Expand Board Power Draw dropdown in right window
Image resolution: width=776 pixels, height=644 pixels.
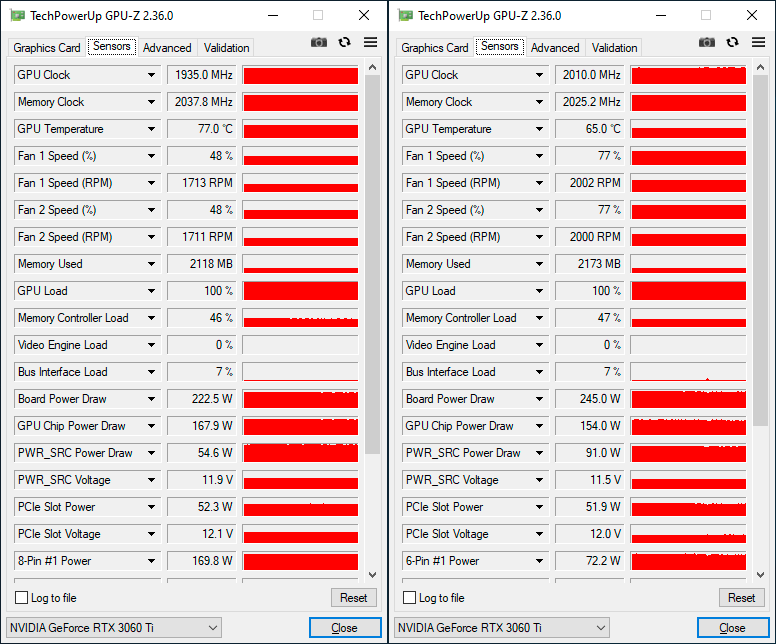coord(540,399)
